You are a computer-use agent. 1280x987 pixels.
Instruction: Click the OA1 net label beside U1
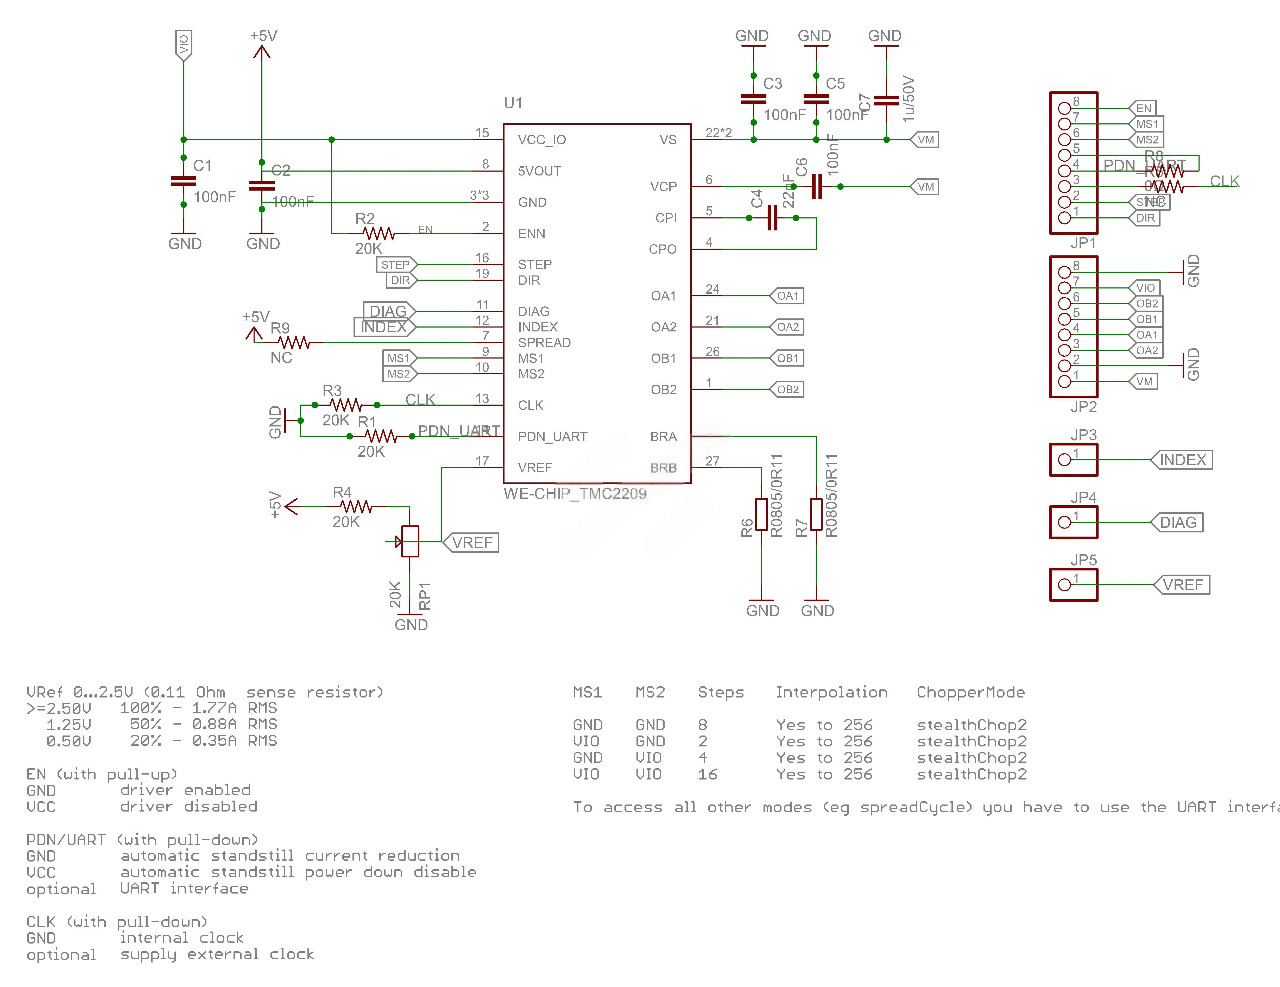pos(787,296)
